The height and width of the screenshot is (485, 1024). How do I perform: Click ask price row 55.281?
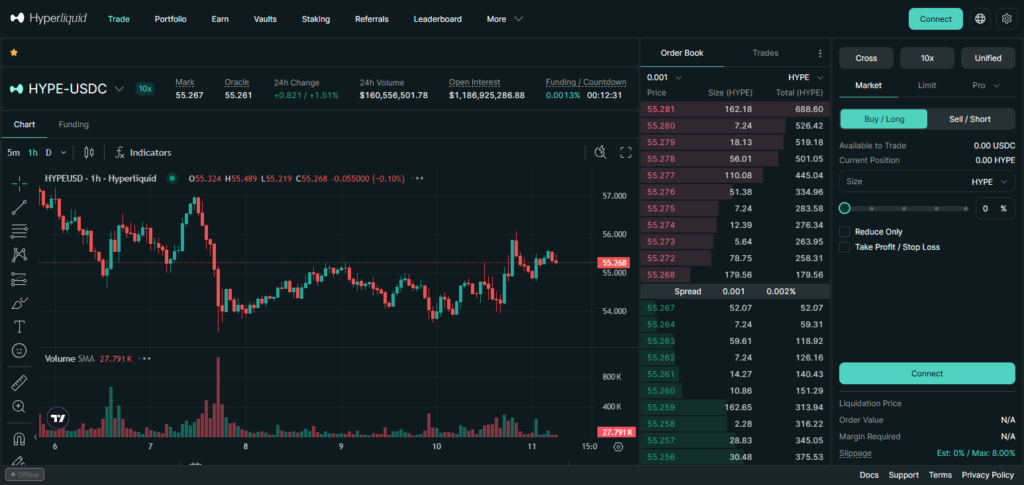pos(735,109)
